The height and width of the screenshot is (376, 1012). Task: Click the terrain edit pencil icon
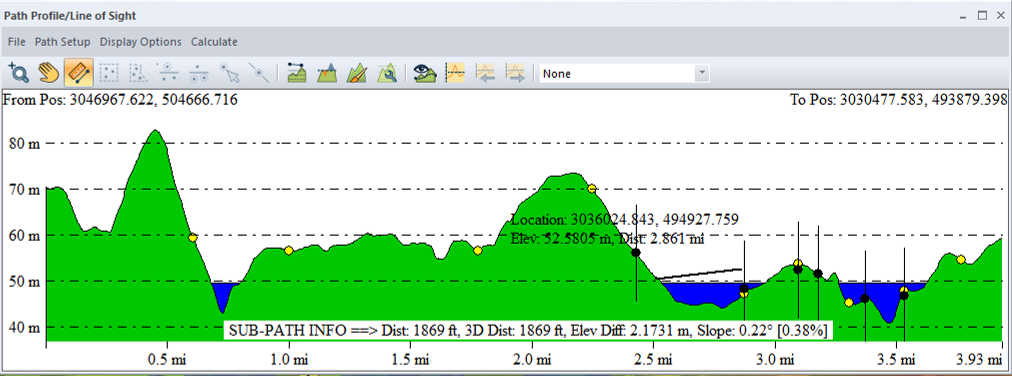357,73
